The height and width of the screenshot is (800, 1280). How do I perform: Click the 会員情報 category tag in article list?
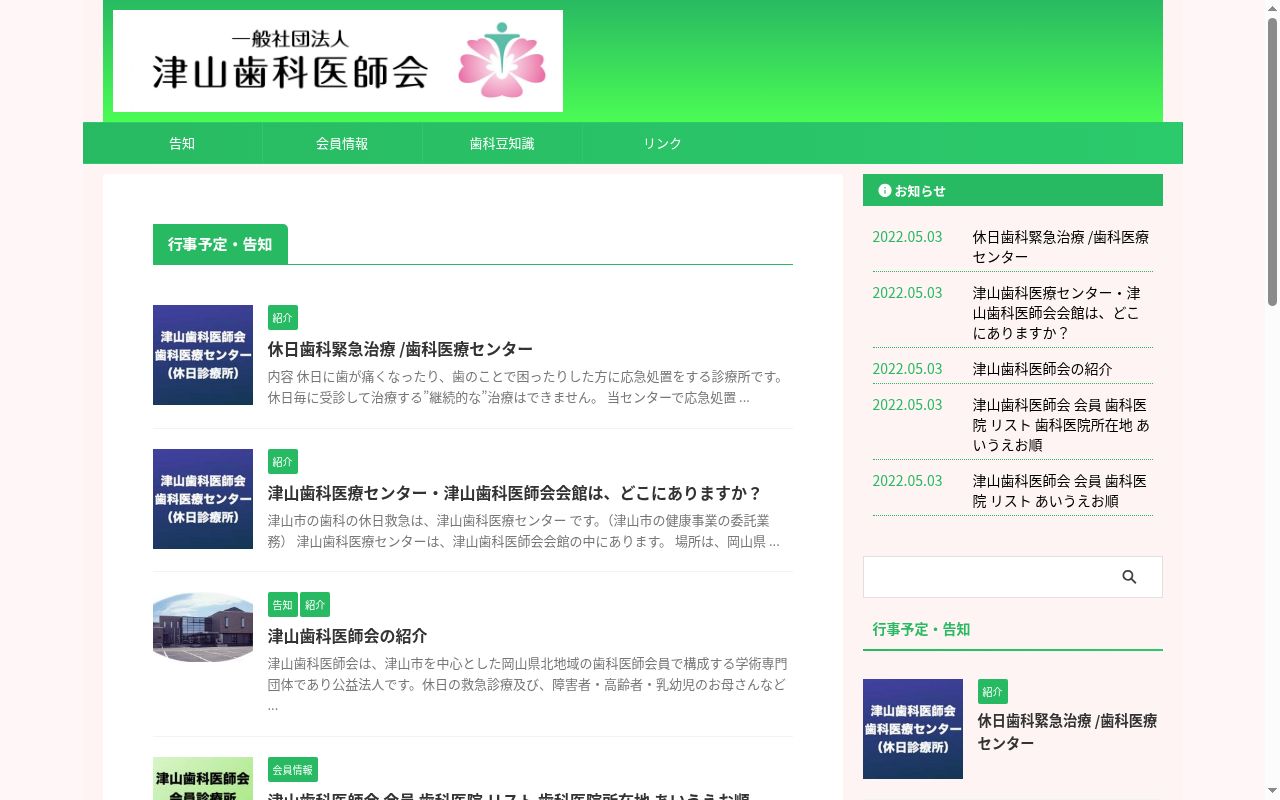(x=293, y=770)
